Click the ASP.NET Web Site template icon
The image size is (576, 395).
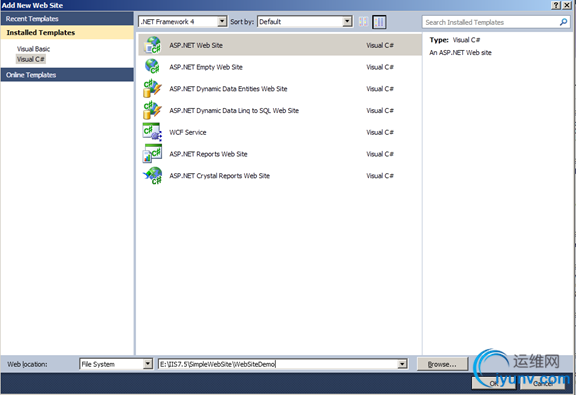(x=152, y=45)
